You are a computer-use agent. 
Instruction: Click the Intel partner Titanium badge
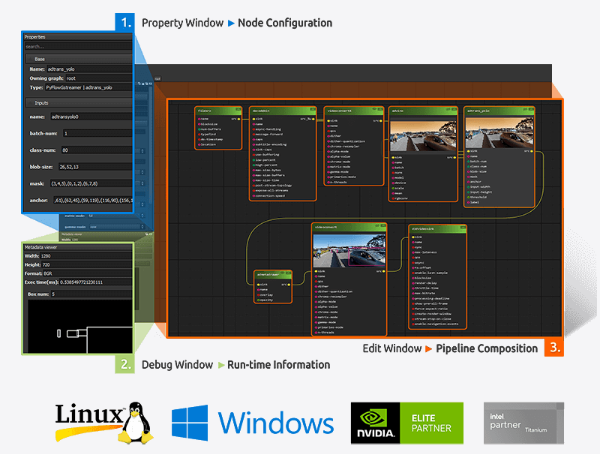[523, 422]
